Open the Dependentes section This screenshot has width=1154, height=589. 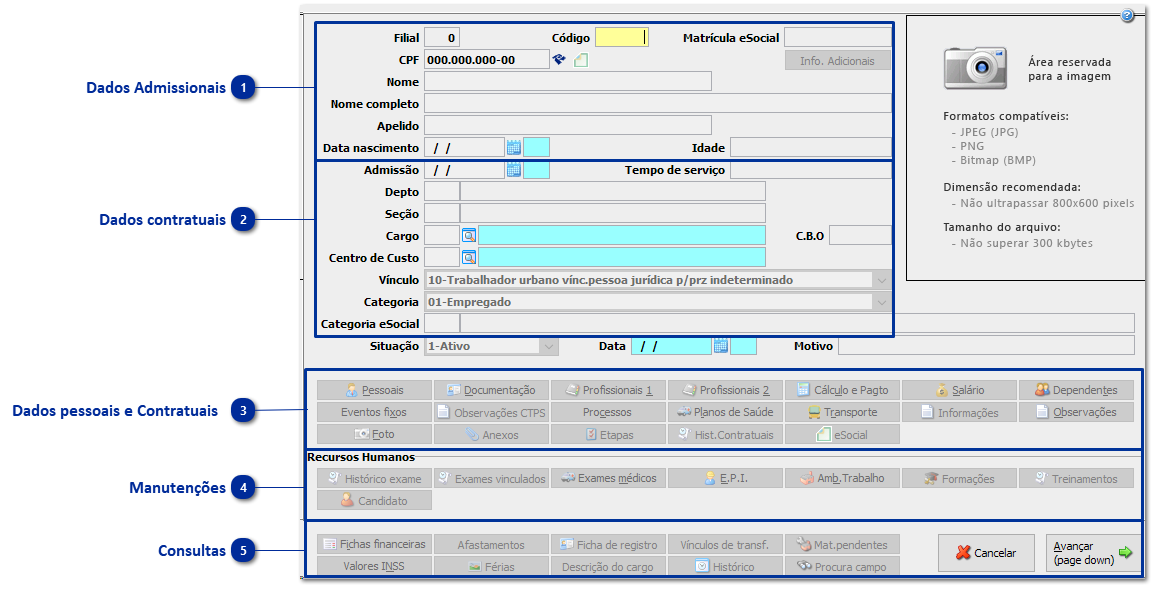coord(1076,390)
